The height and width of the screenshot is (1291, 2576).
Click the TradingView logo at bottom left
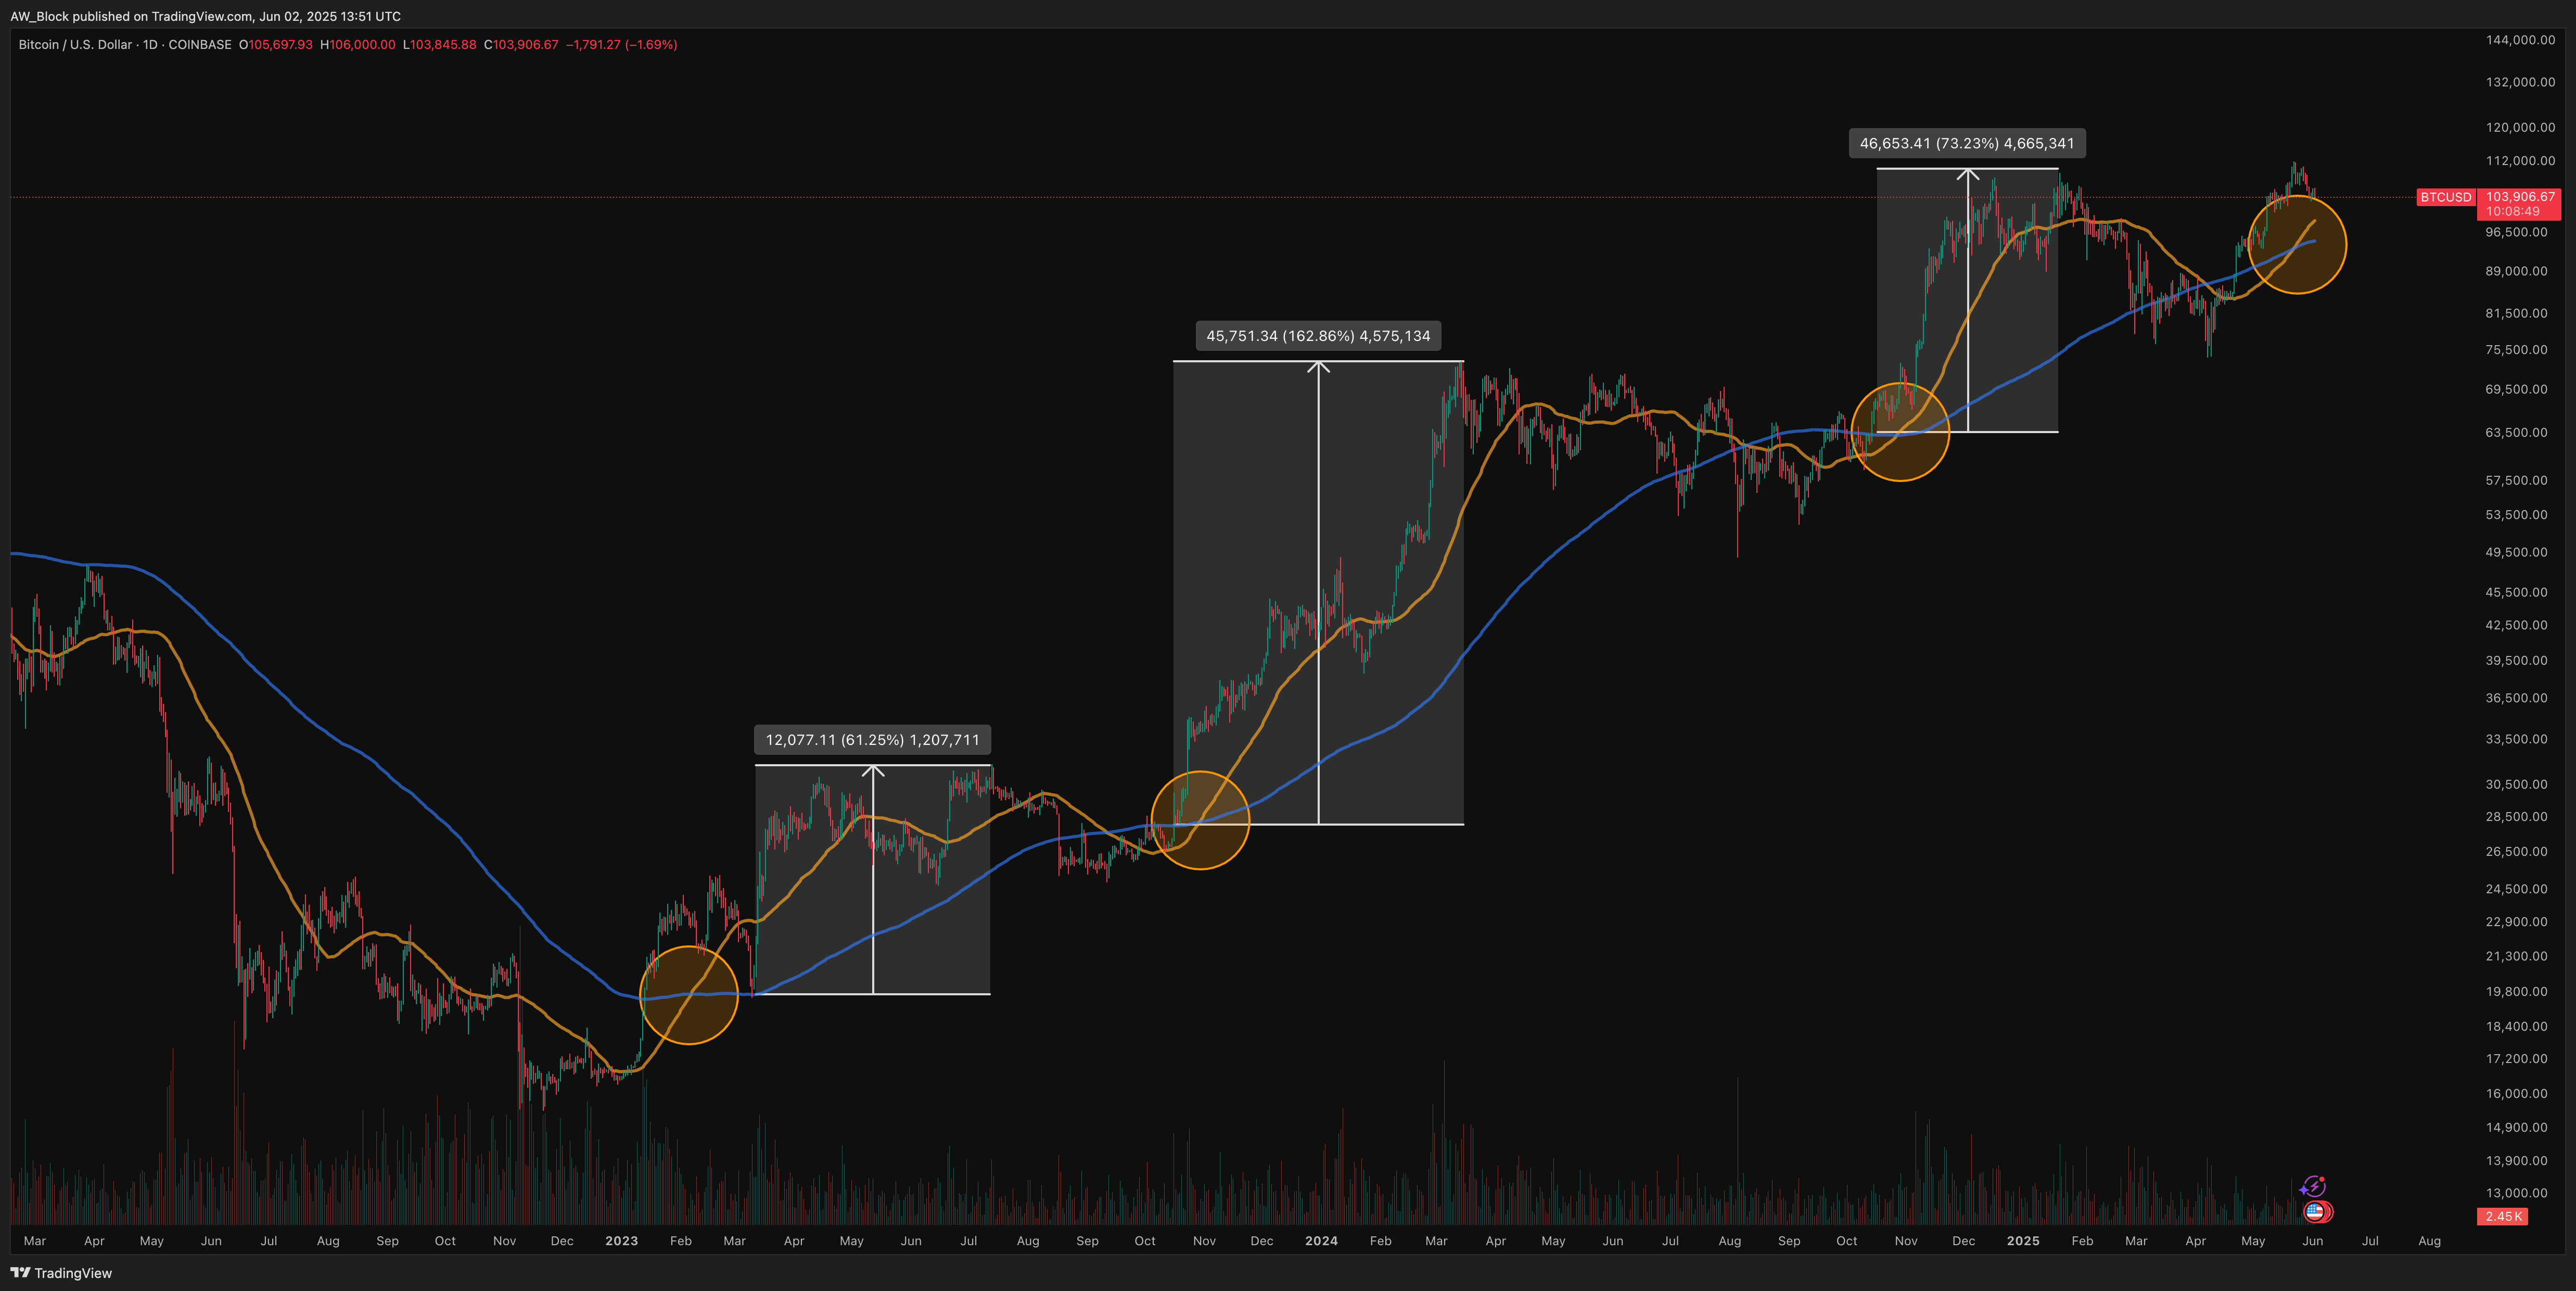coord(61,1273)
